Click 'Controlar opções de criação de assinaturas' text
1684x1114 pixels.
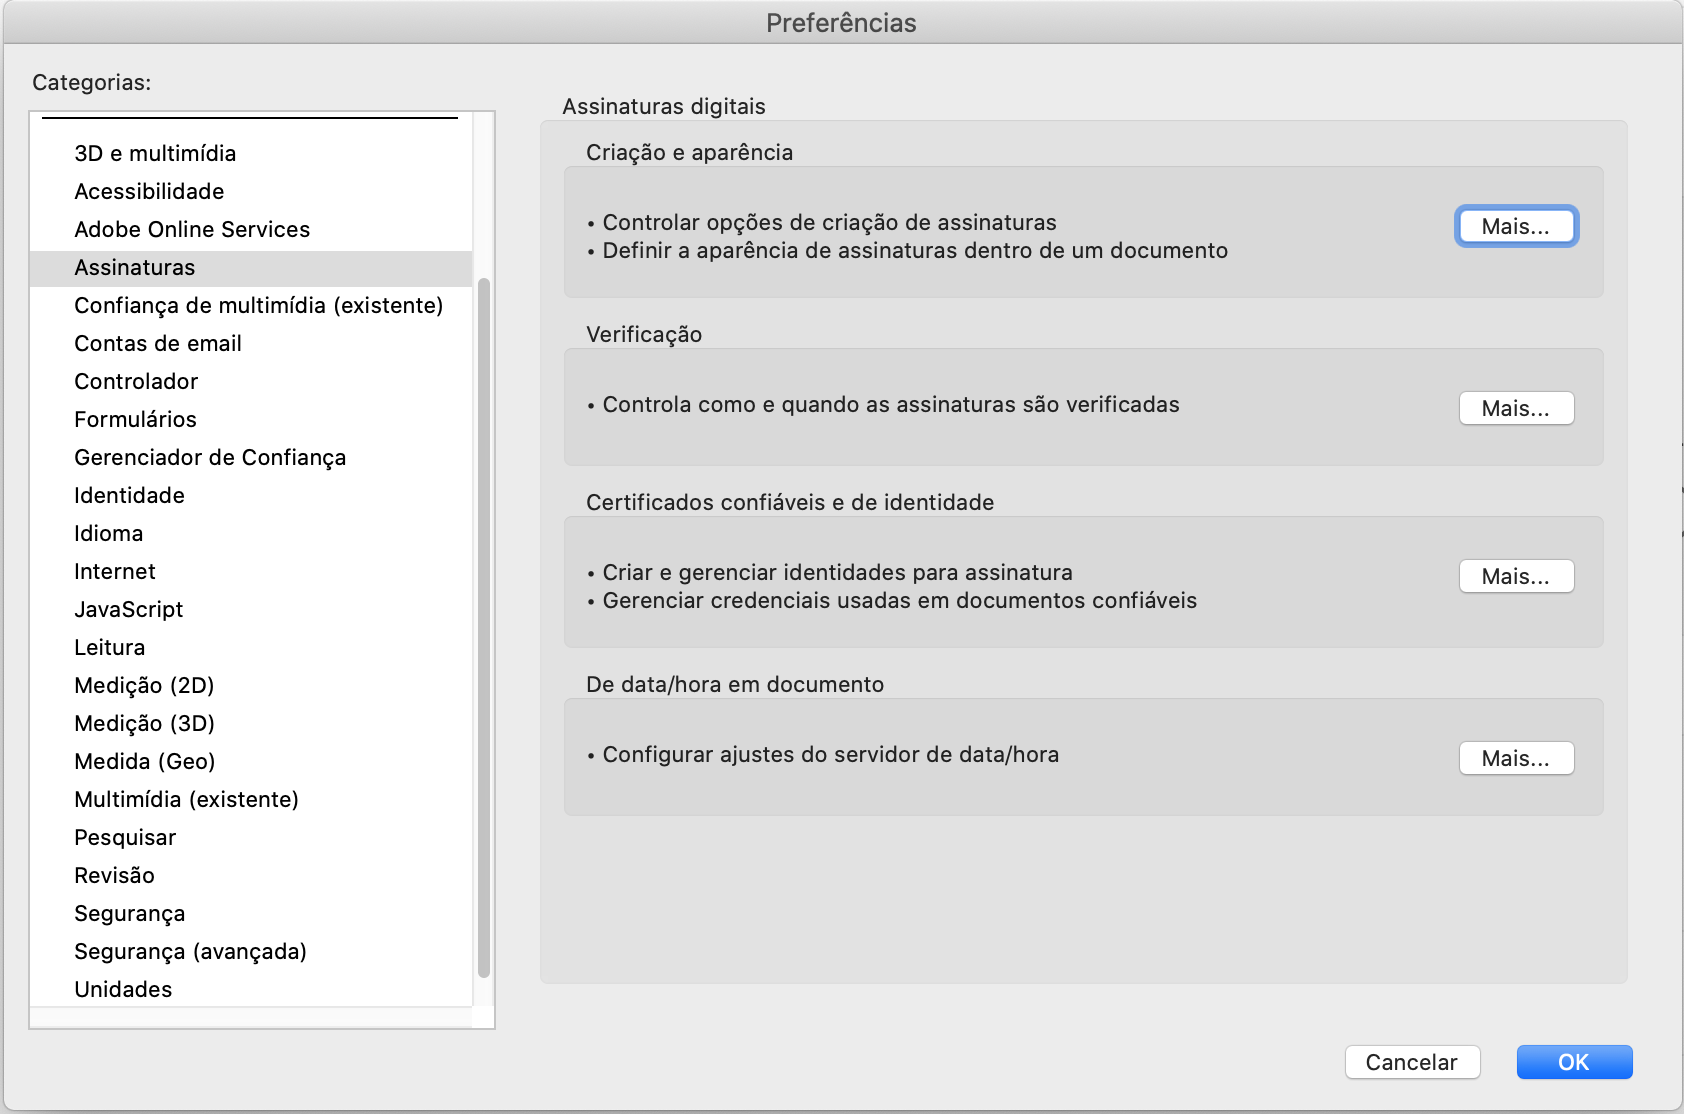829,222
